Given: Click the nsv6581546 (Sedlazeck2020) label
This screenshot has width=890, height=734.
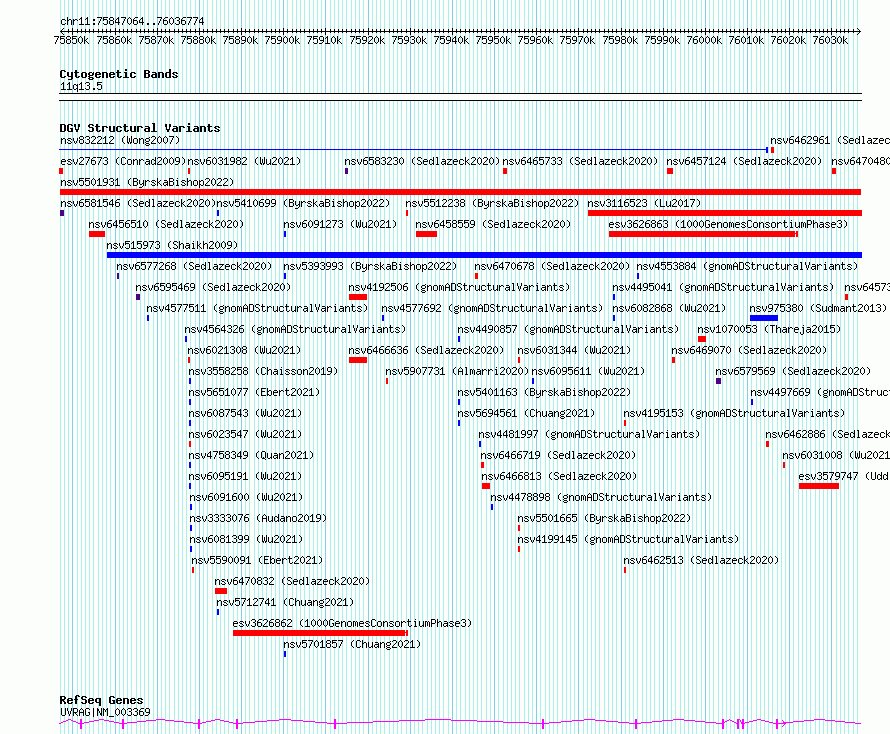Looking at the screenshot, I should 138,203.
